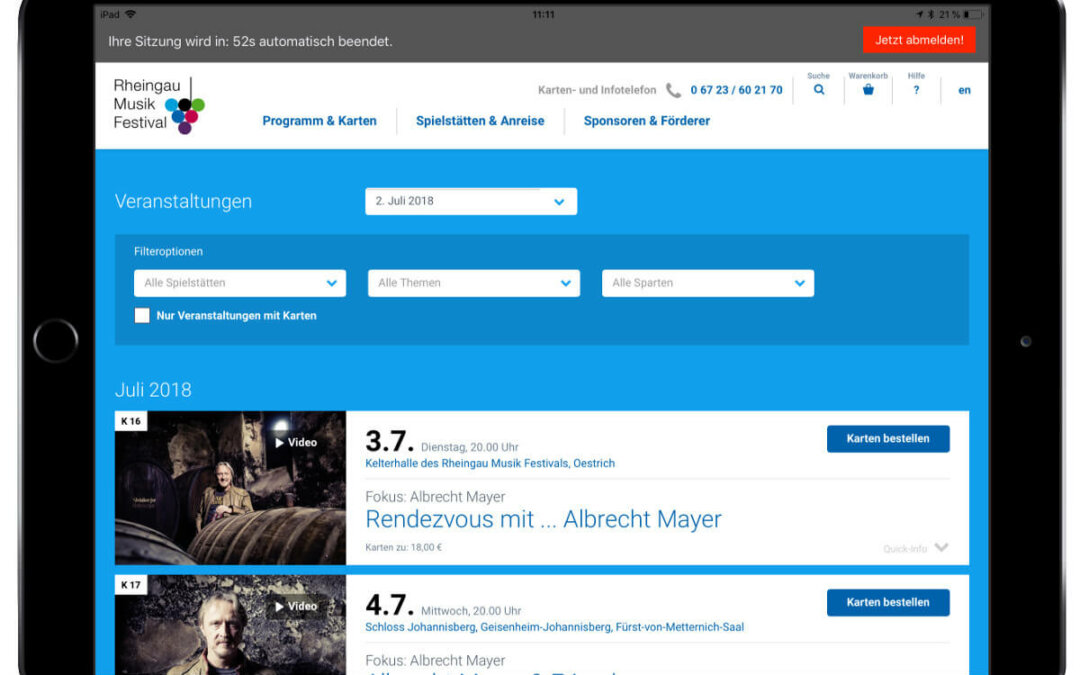Click Fokus: Albrecht Mayer in the 3.7. event

435,497
